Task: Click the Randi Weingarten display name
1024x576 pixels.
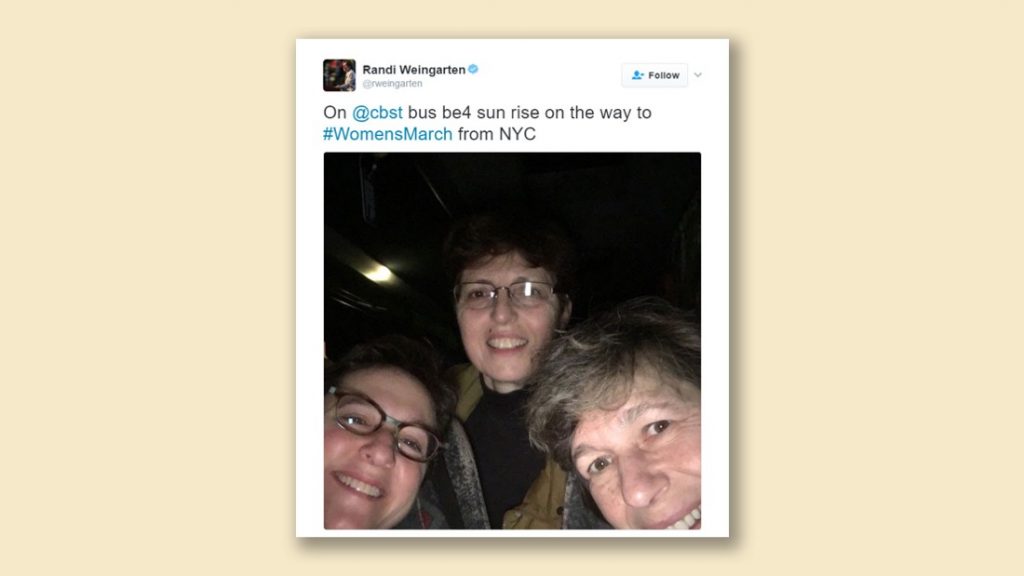Action: [414, 69]
